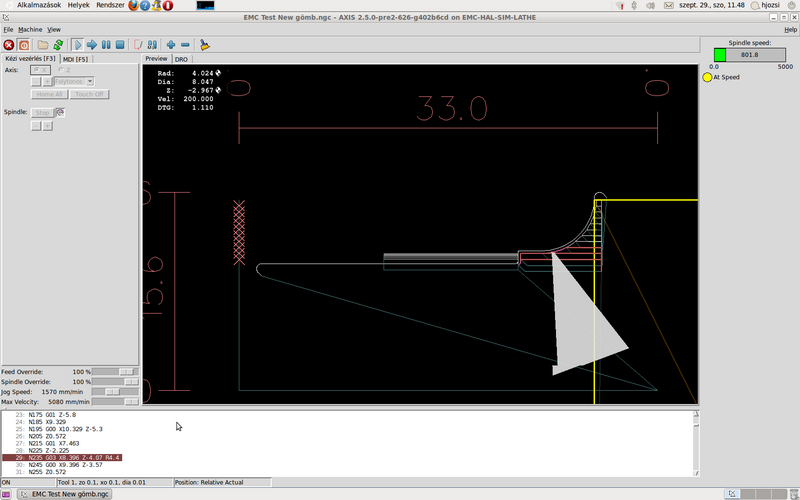Clear live plot with broom icon

click(x=204, y=45)
